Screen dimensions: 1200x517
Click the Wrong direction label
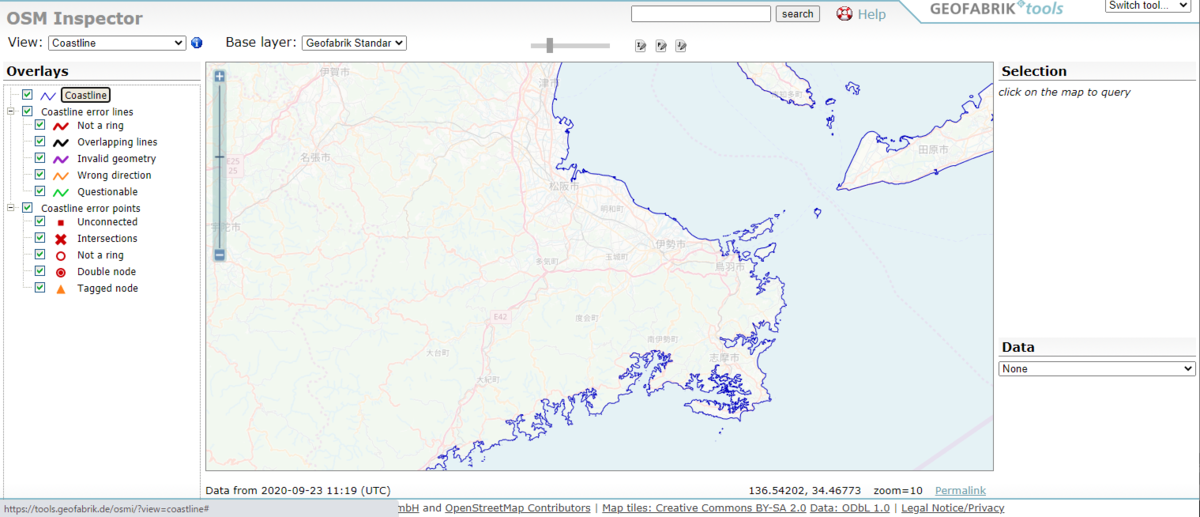(114, 175)
